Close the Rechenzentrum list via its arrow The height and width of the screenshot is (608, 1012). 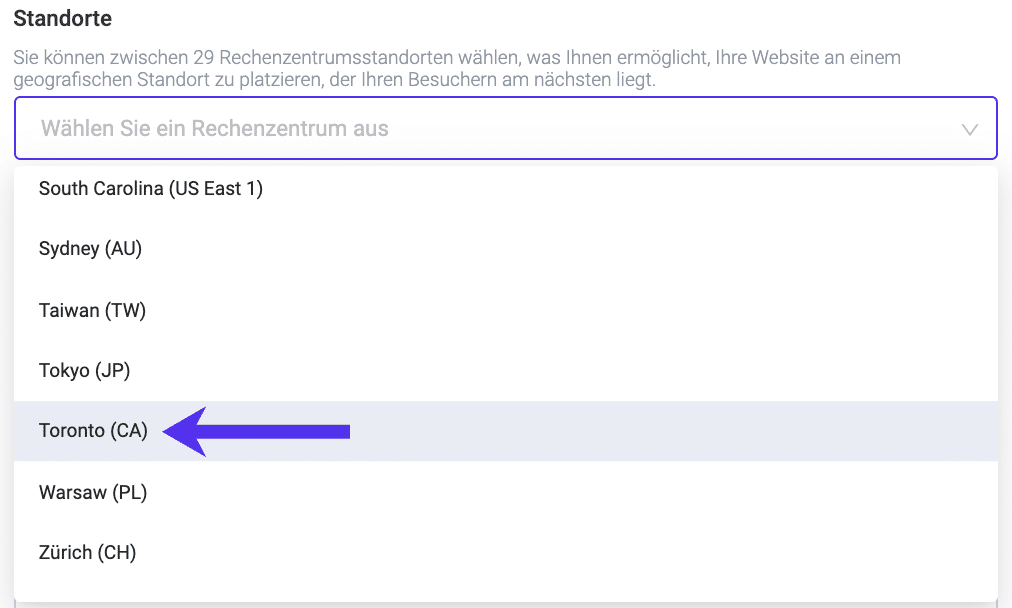pyautogui.click(x=969, y=129)
